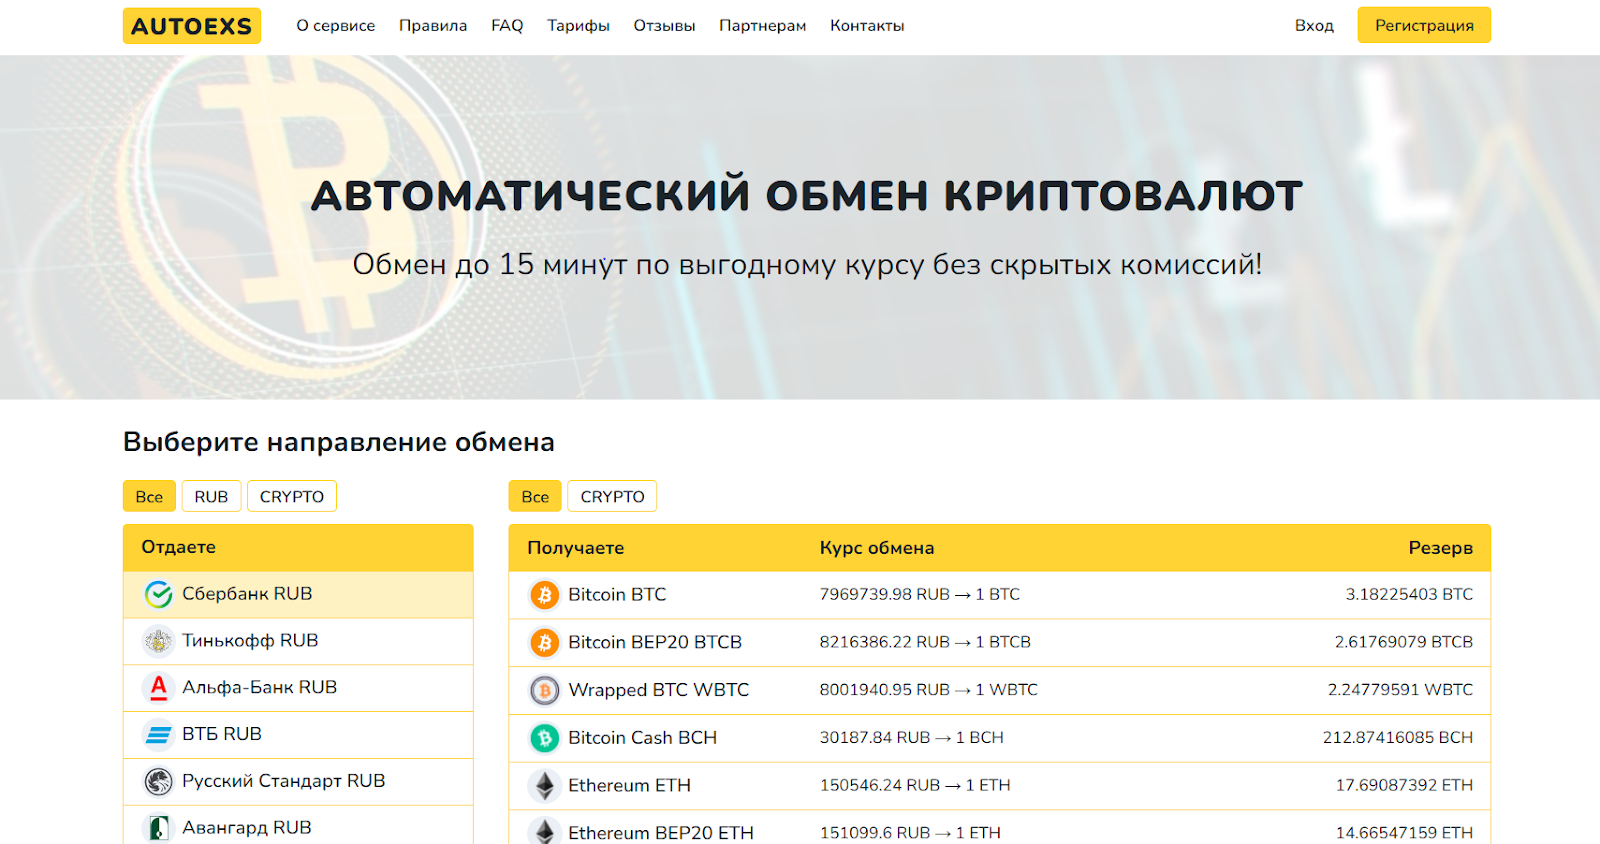The image size is (1600, 844).
Task: Select Ethereum ETH row label
Action: point(629,785)
